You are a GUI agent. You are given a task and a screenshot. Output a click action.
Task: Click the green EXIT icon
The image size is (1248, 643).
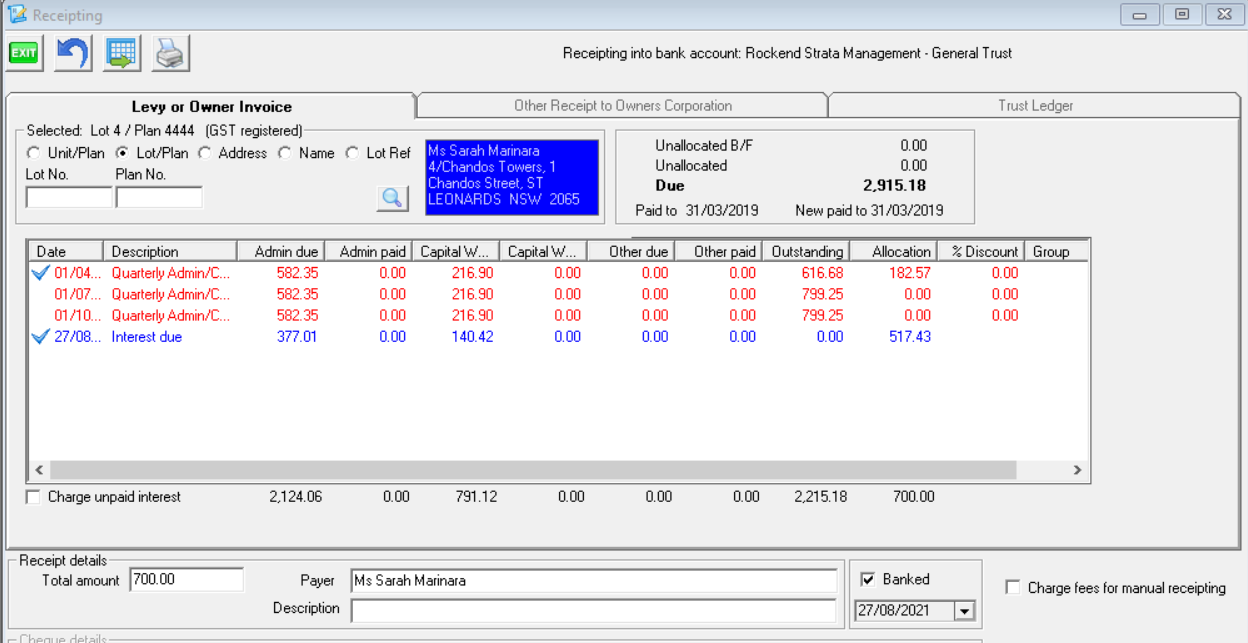pos(24,54)
